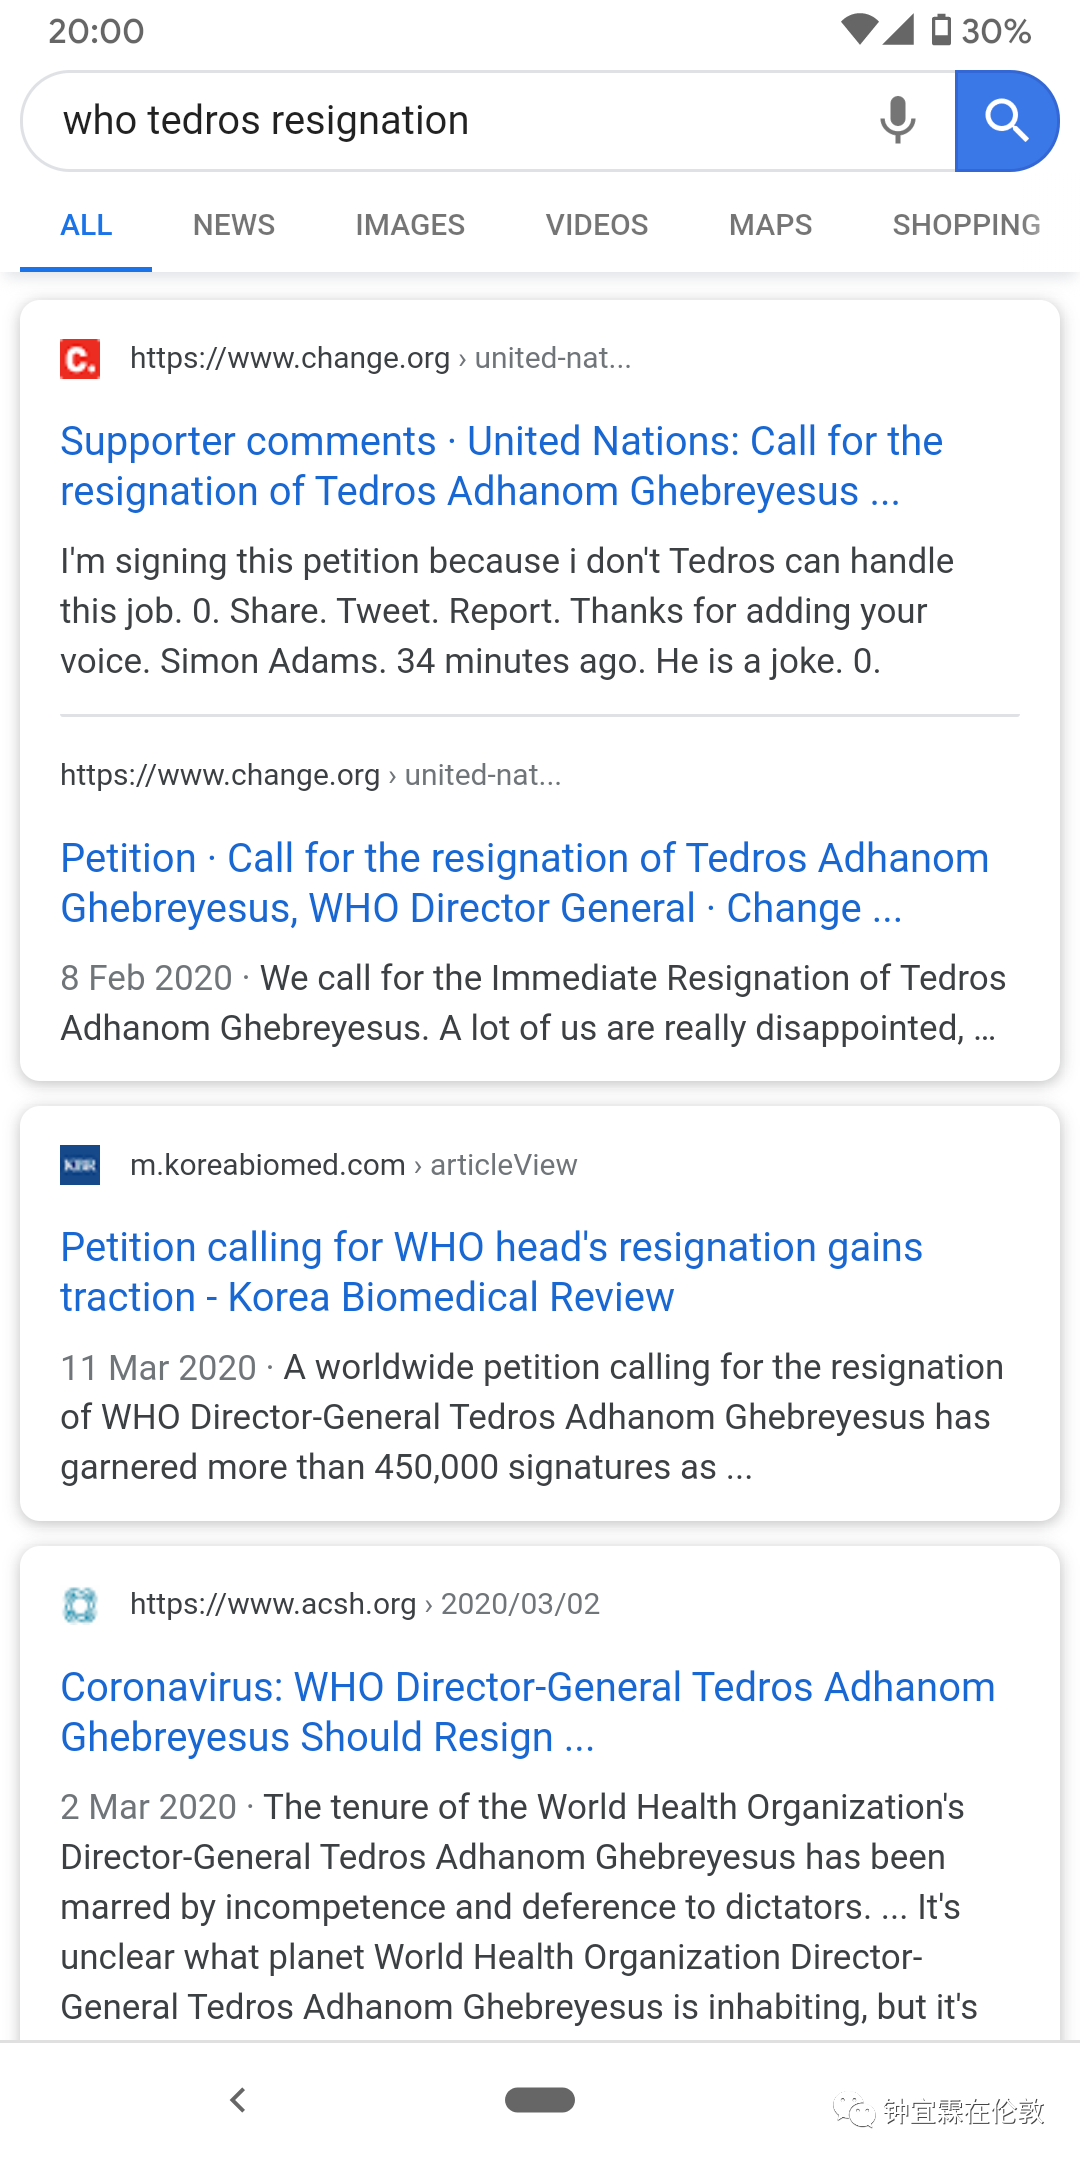Image resolution: width=1080 pixels, height=2160 pixels.
Task: Tap the change.org red favicon
Action: click(80, 358)
